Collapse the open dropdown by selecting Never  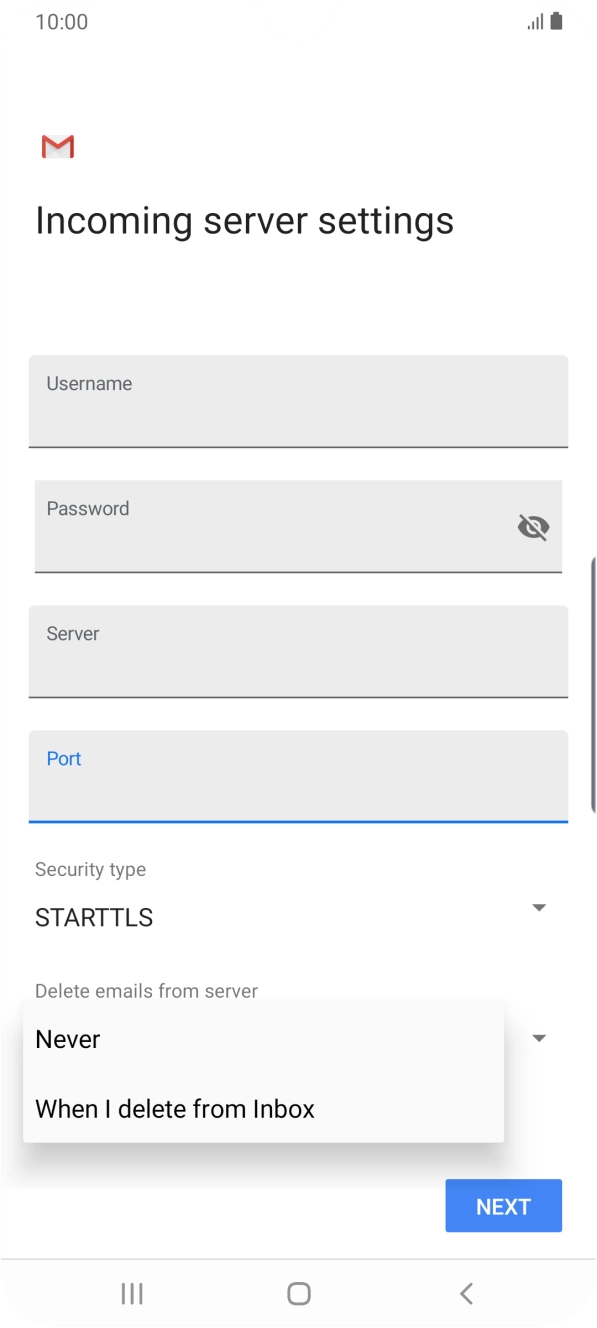click(67, 1039)
